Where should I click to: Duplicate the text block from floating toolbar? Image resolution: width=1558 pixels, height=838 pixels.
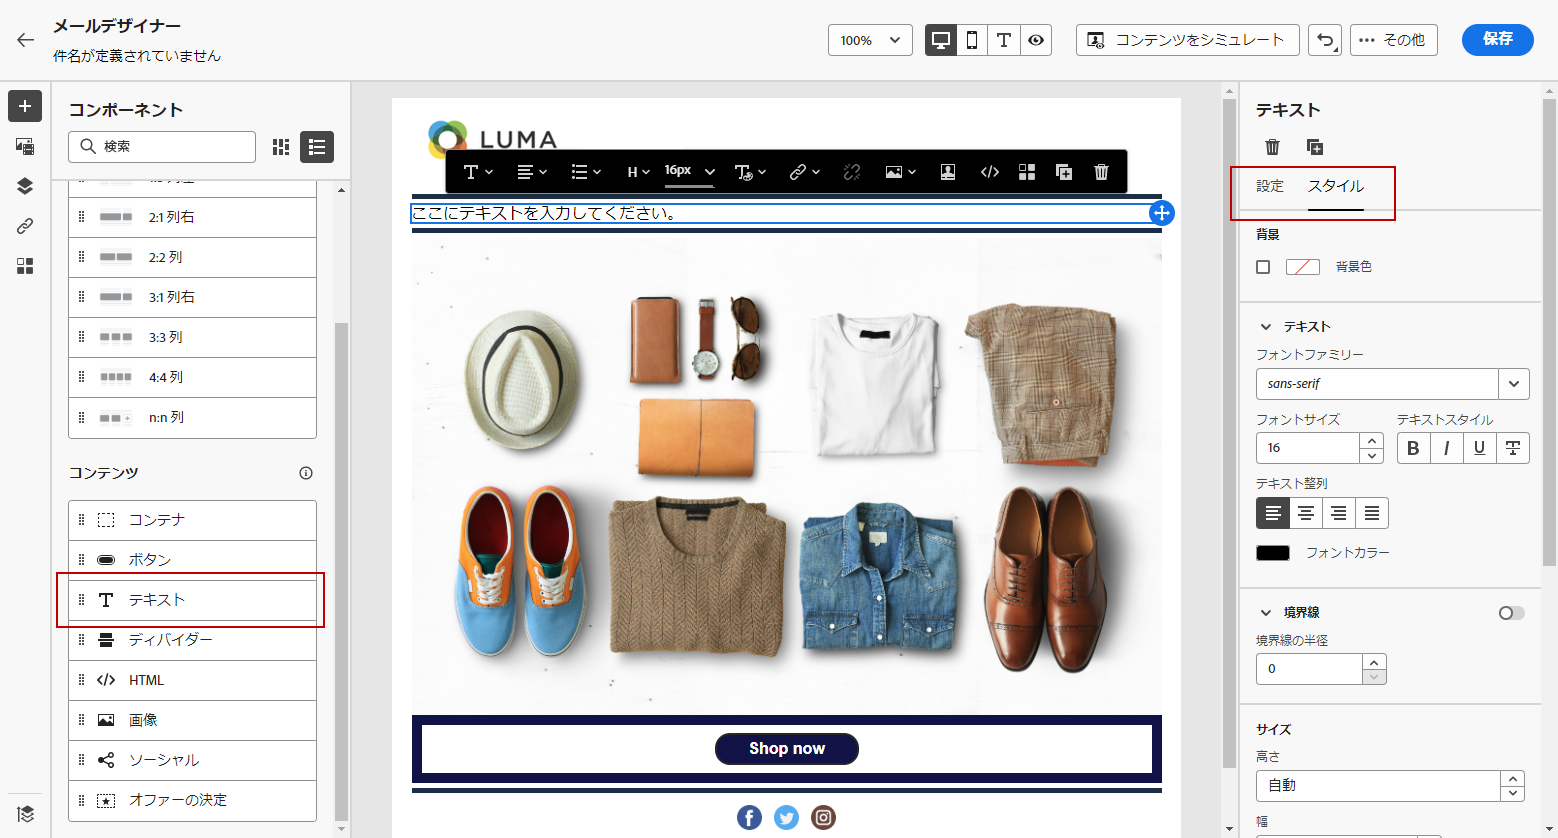click(1064, 172)
